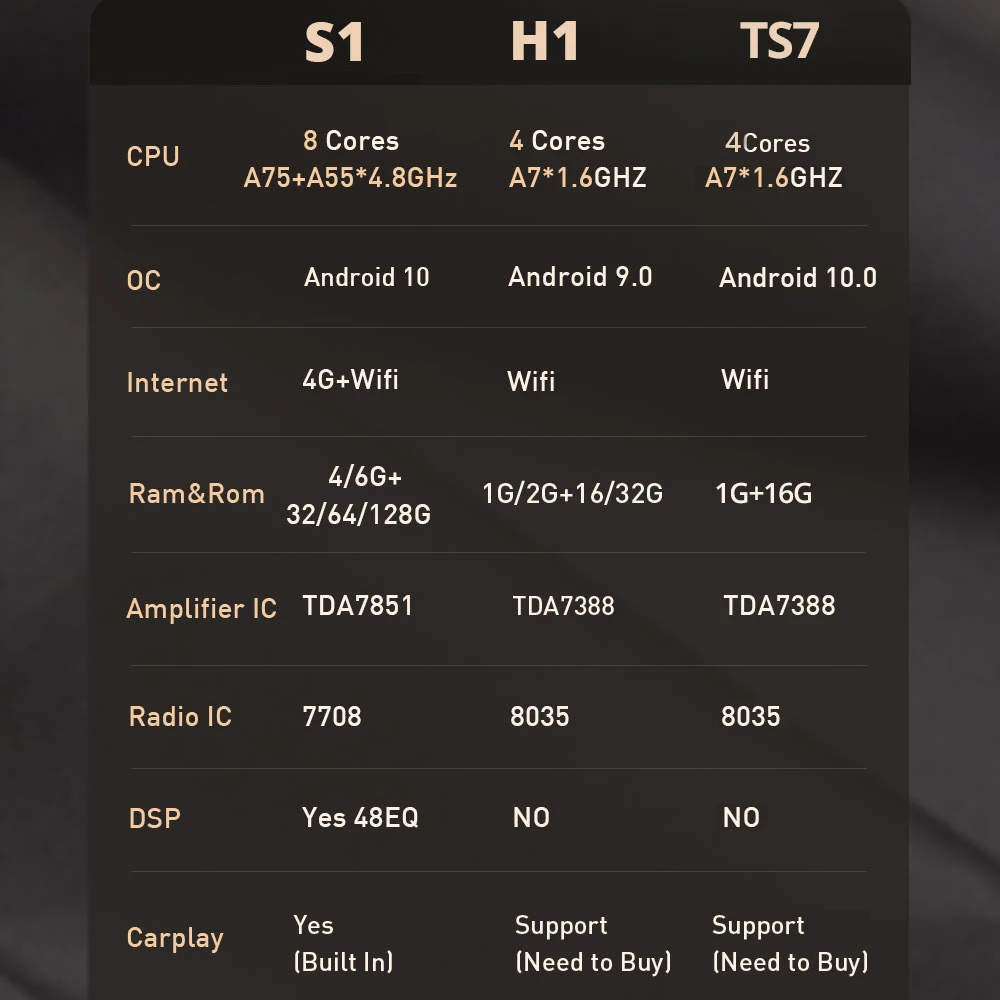The width and height of the screenshot is (1000, 1000).
Task: Click the Radio IC row label
Action: [180, 717]
